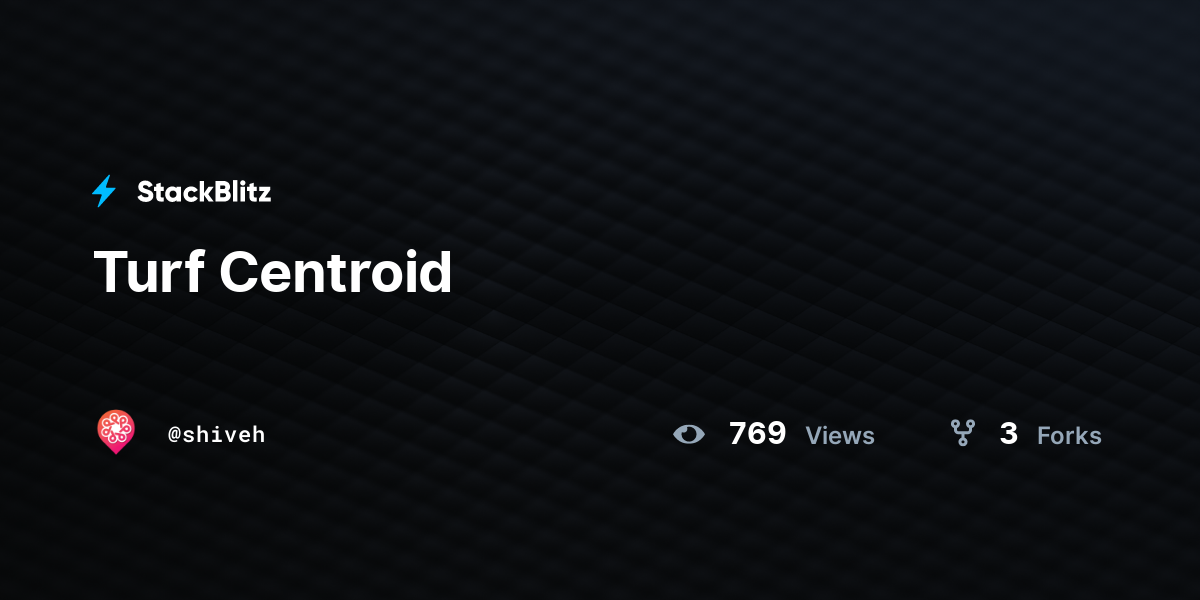Click the at-sign handle shiveh text
This screenshot has height=600, width=1200.
tap(217, 434)
